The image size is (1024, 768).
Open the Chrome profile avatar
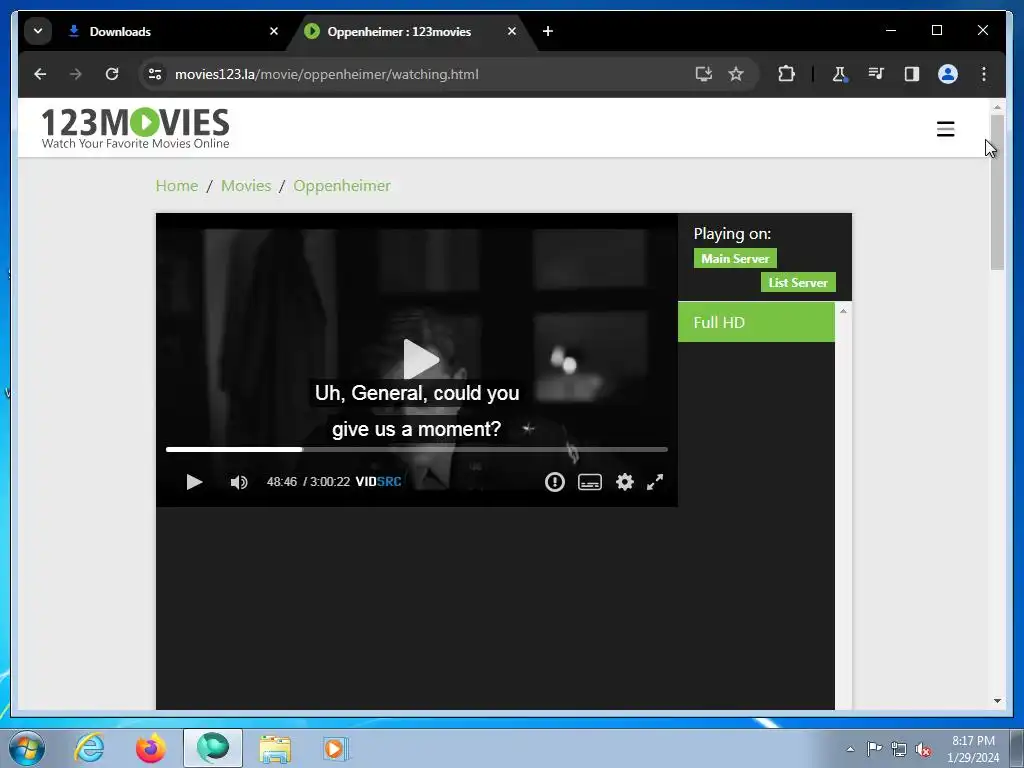pos(948,74)
